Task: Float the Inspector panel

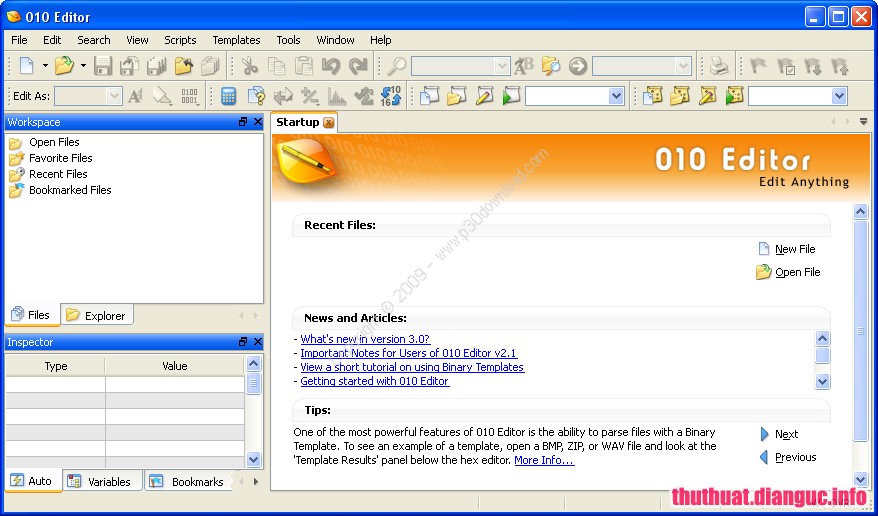Action: [243, 341]
